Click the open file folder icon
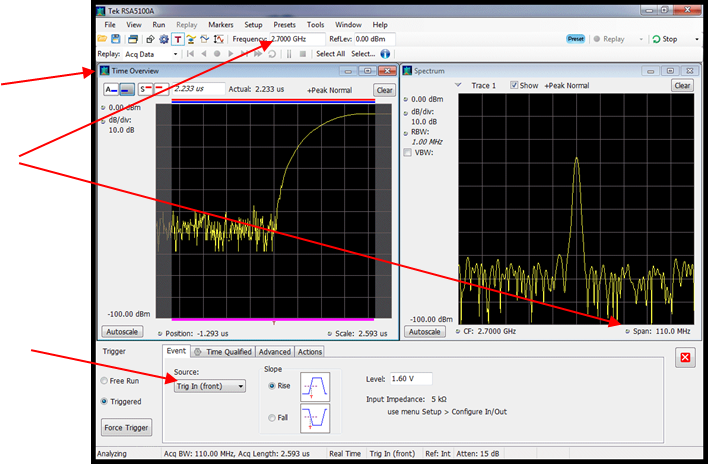The image size is (708, 464). coord(102,39)
